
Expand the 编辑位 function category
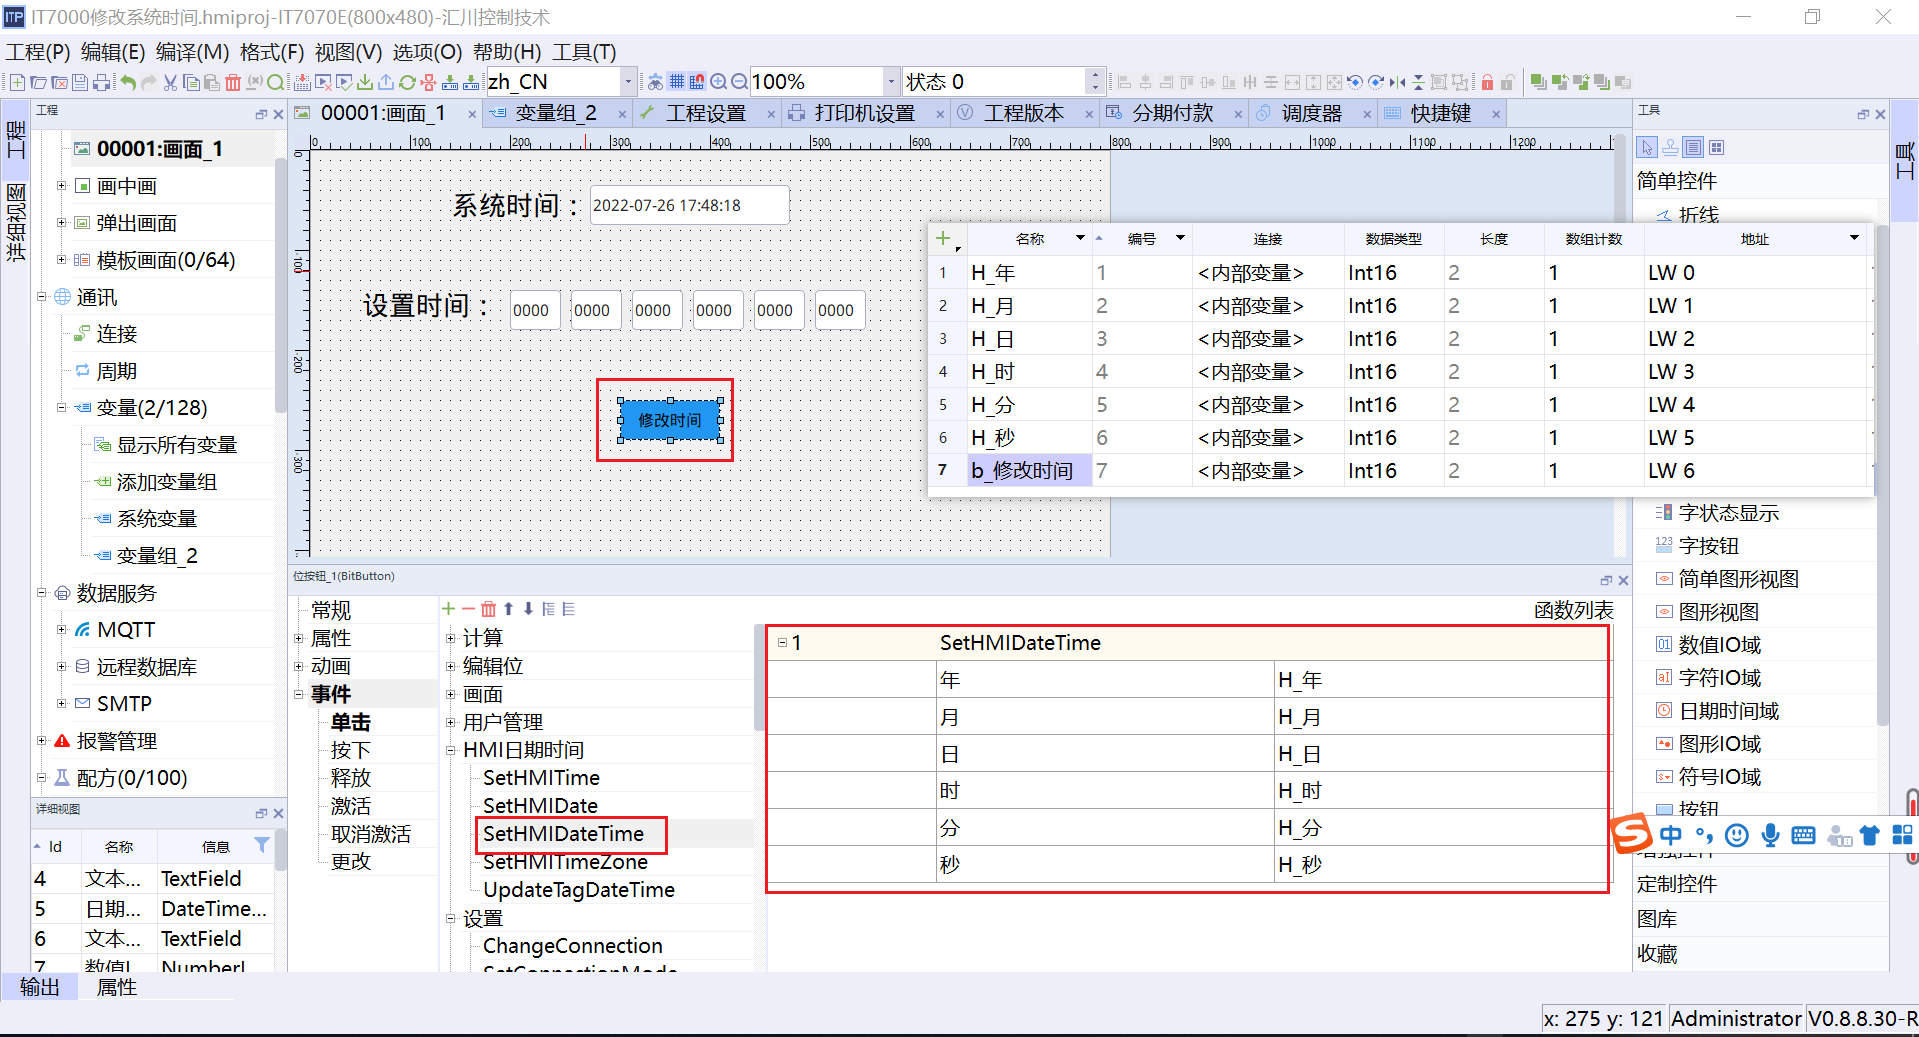[x=450, y=666]
